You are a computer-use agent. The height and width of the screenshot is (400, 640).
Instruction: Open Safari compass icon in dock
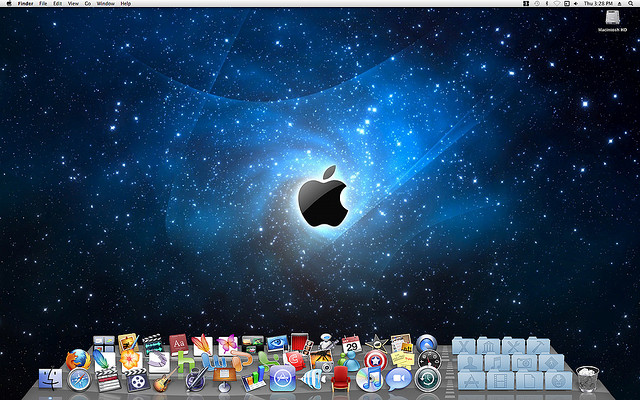[79, 380]
